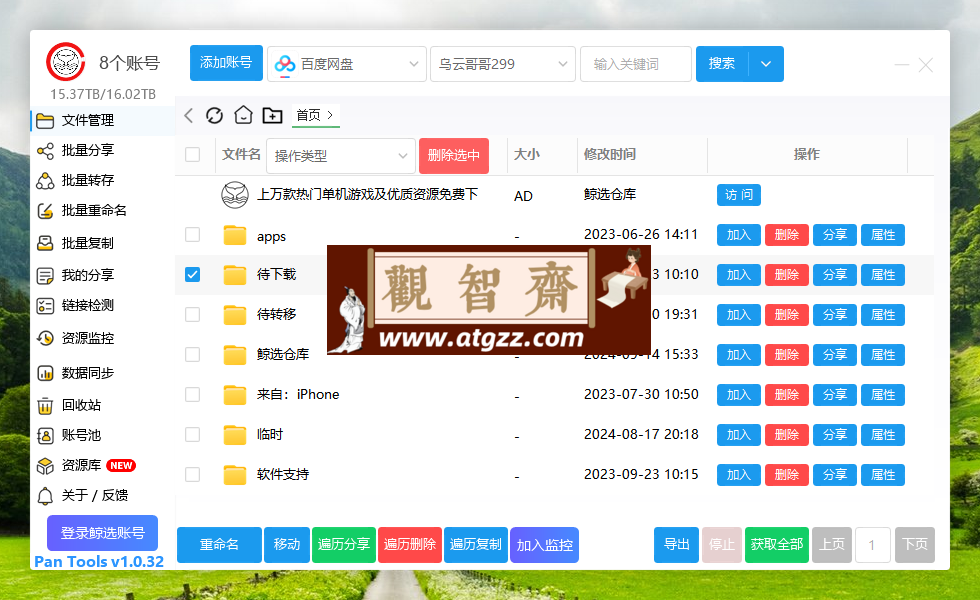Click the 批量重命名 edit icon
The image size is (980, 600).
45,211
